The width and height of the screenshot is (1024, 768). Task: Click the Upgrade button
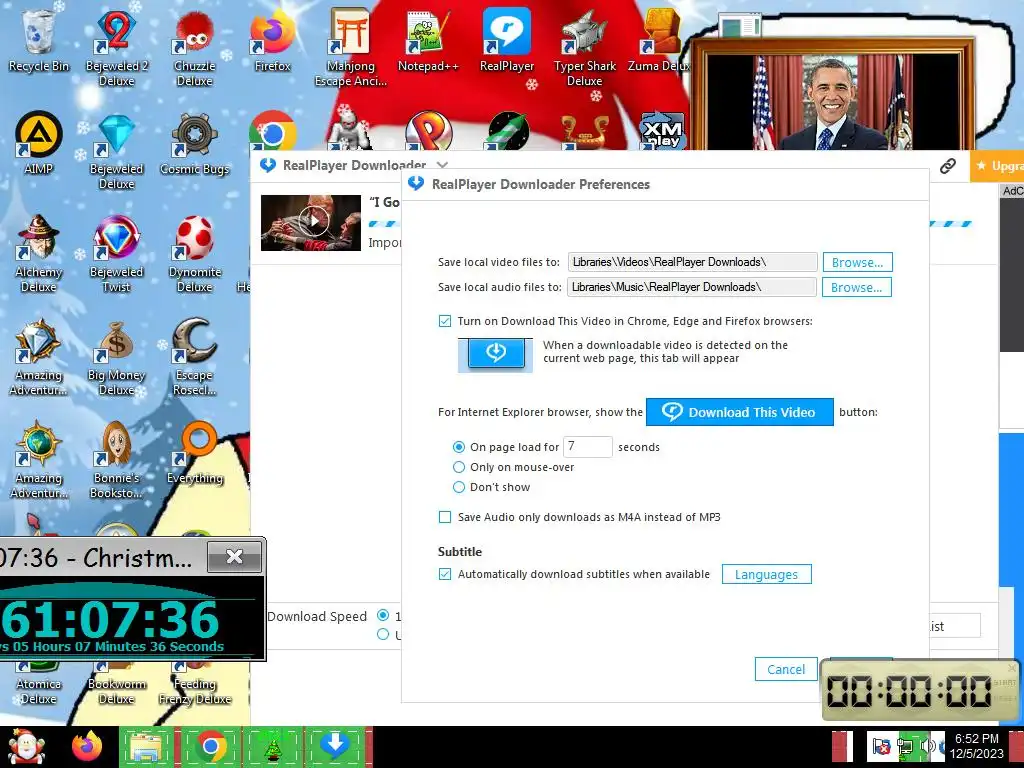[x=997, y=166]
